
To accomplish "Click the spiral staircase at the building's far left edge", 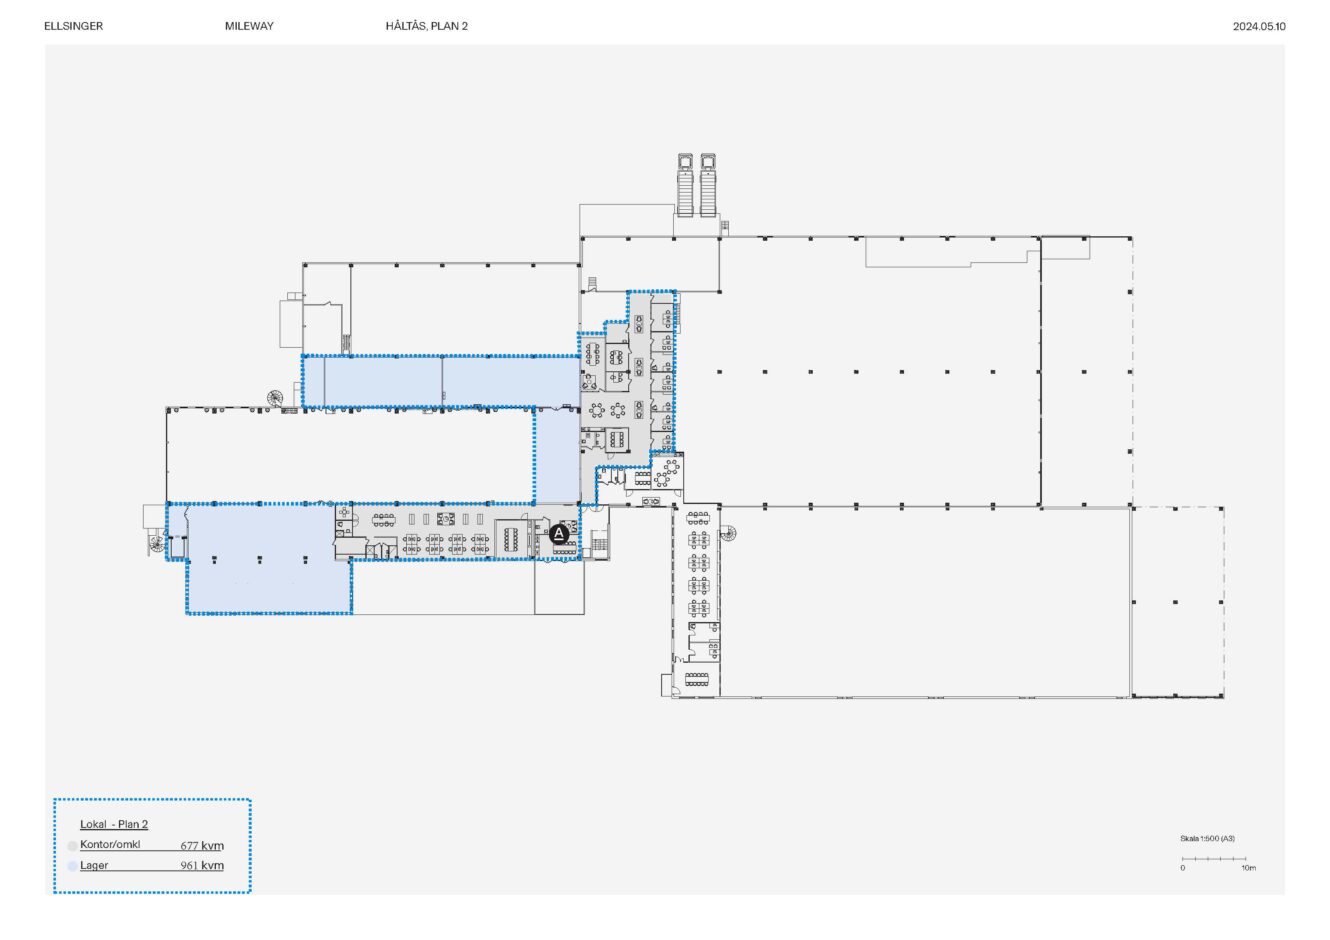I will pos(156,545).
